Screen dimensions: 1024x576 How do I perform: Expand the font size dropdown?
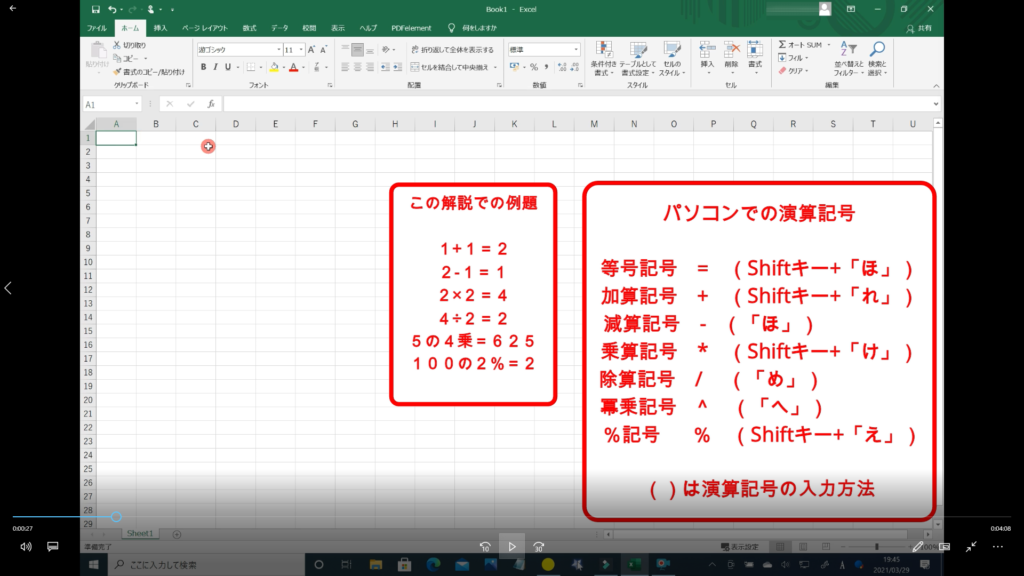(301, 49)
